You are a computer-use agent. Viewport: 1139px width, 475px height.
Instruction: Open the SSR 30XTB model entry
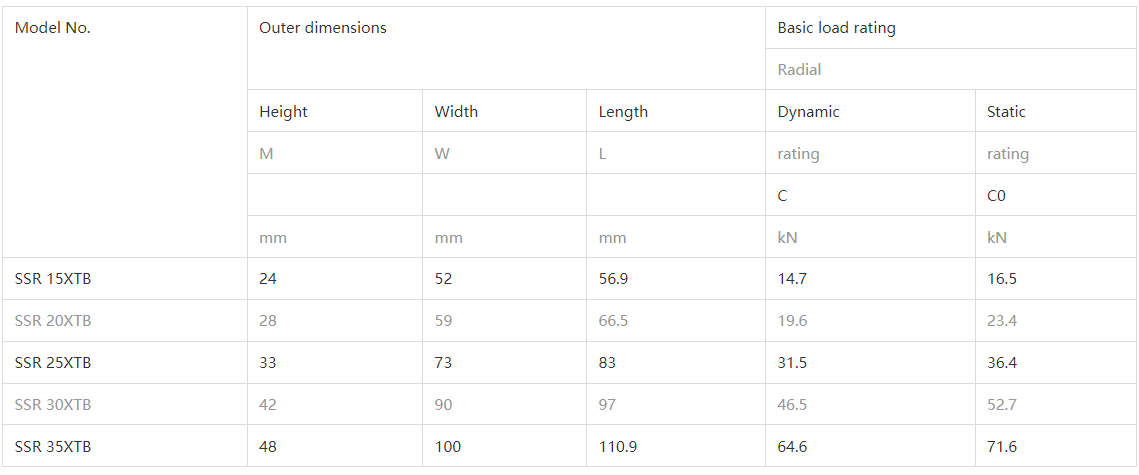tap(53, 405)
